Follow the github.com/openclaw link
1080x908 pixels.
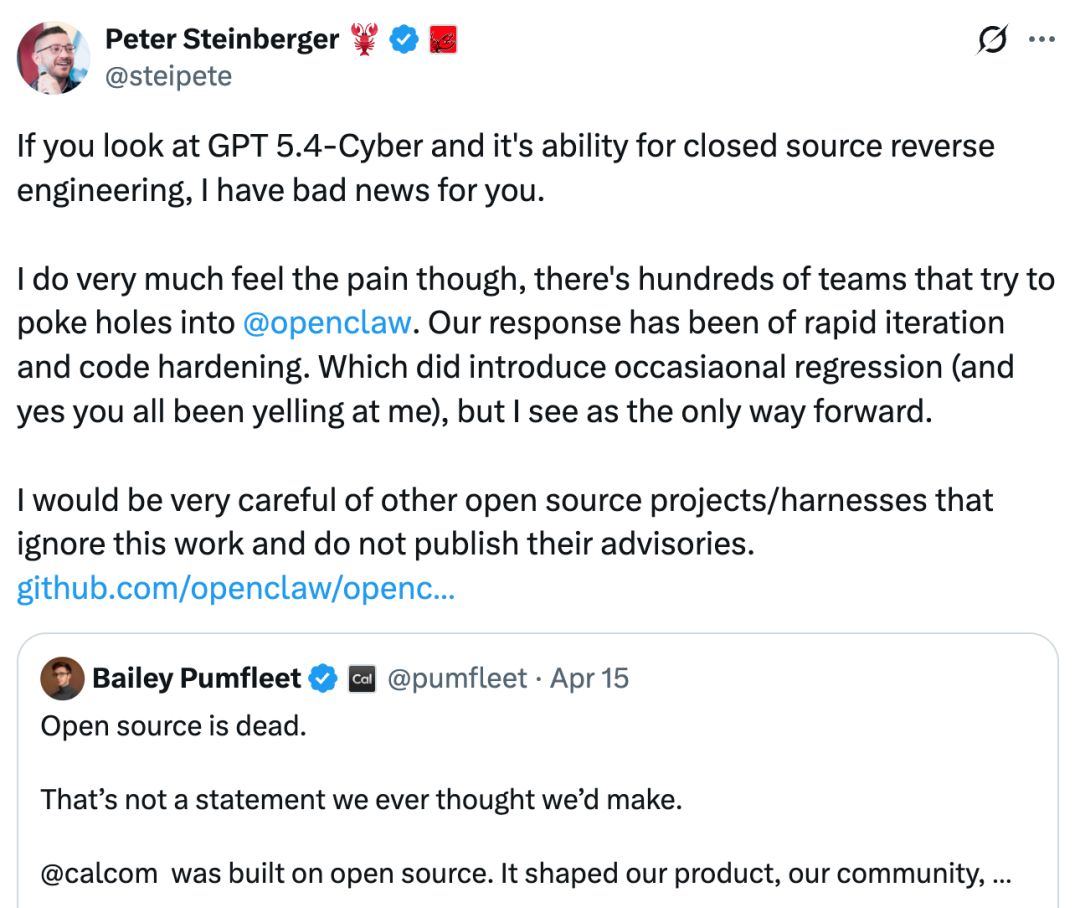click(236, 589)
